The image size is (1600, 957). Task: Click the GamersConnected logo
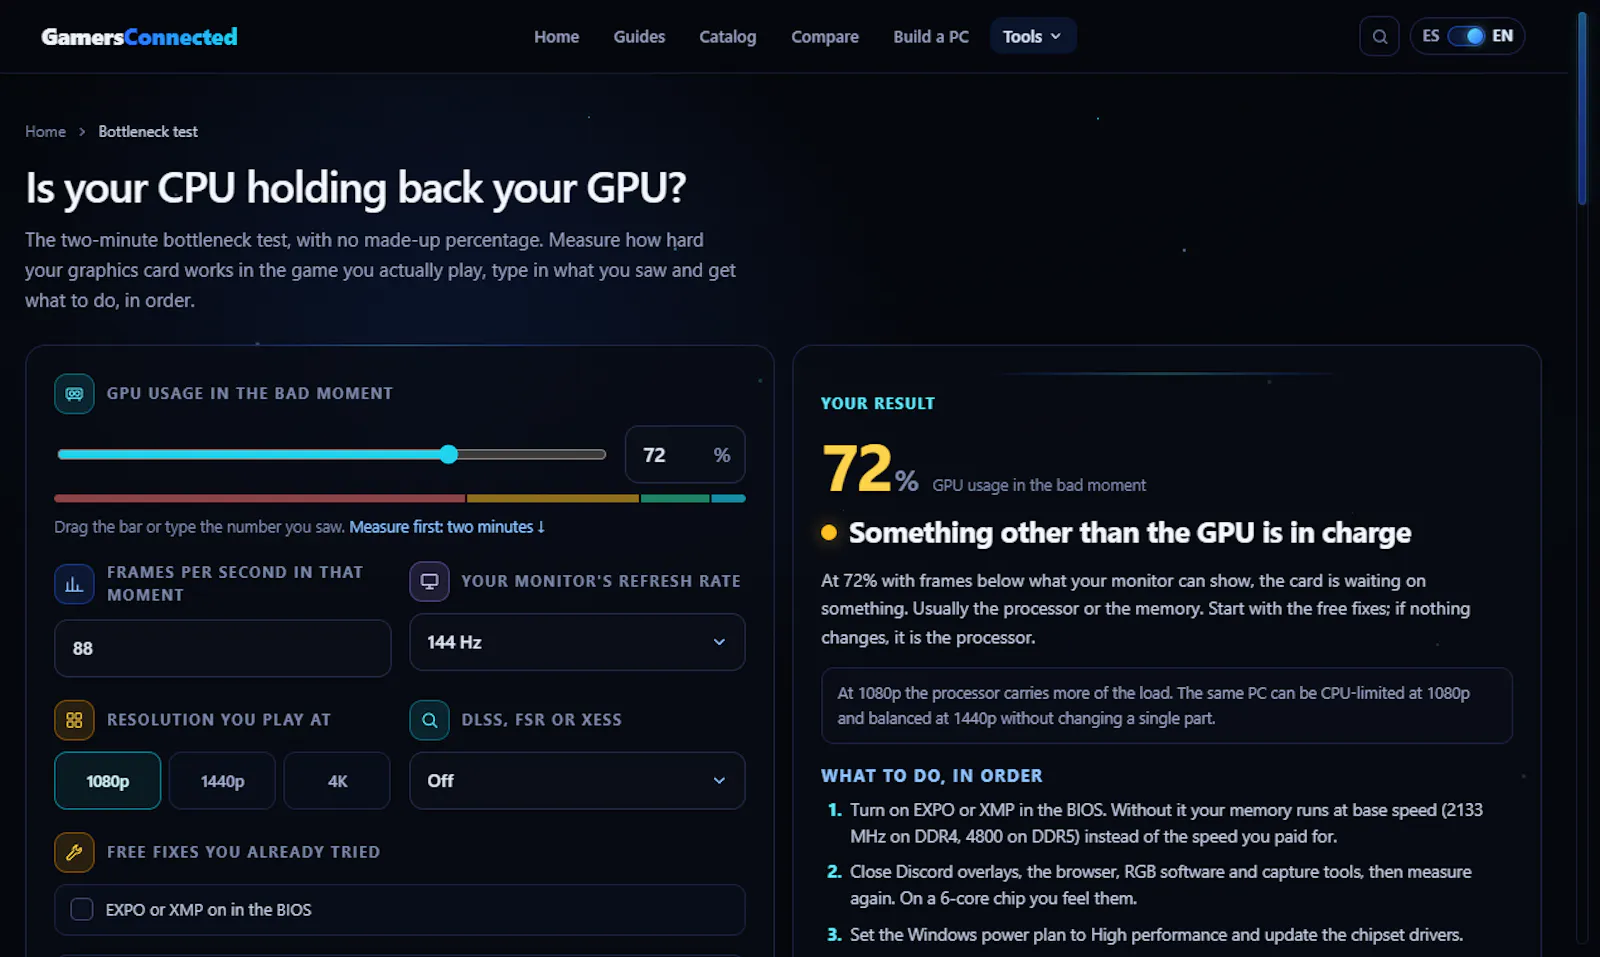[x=139, y=37]
